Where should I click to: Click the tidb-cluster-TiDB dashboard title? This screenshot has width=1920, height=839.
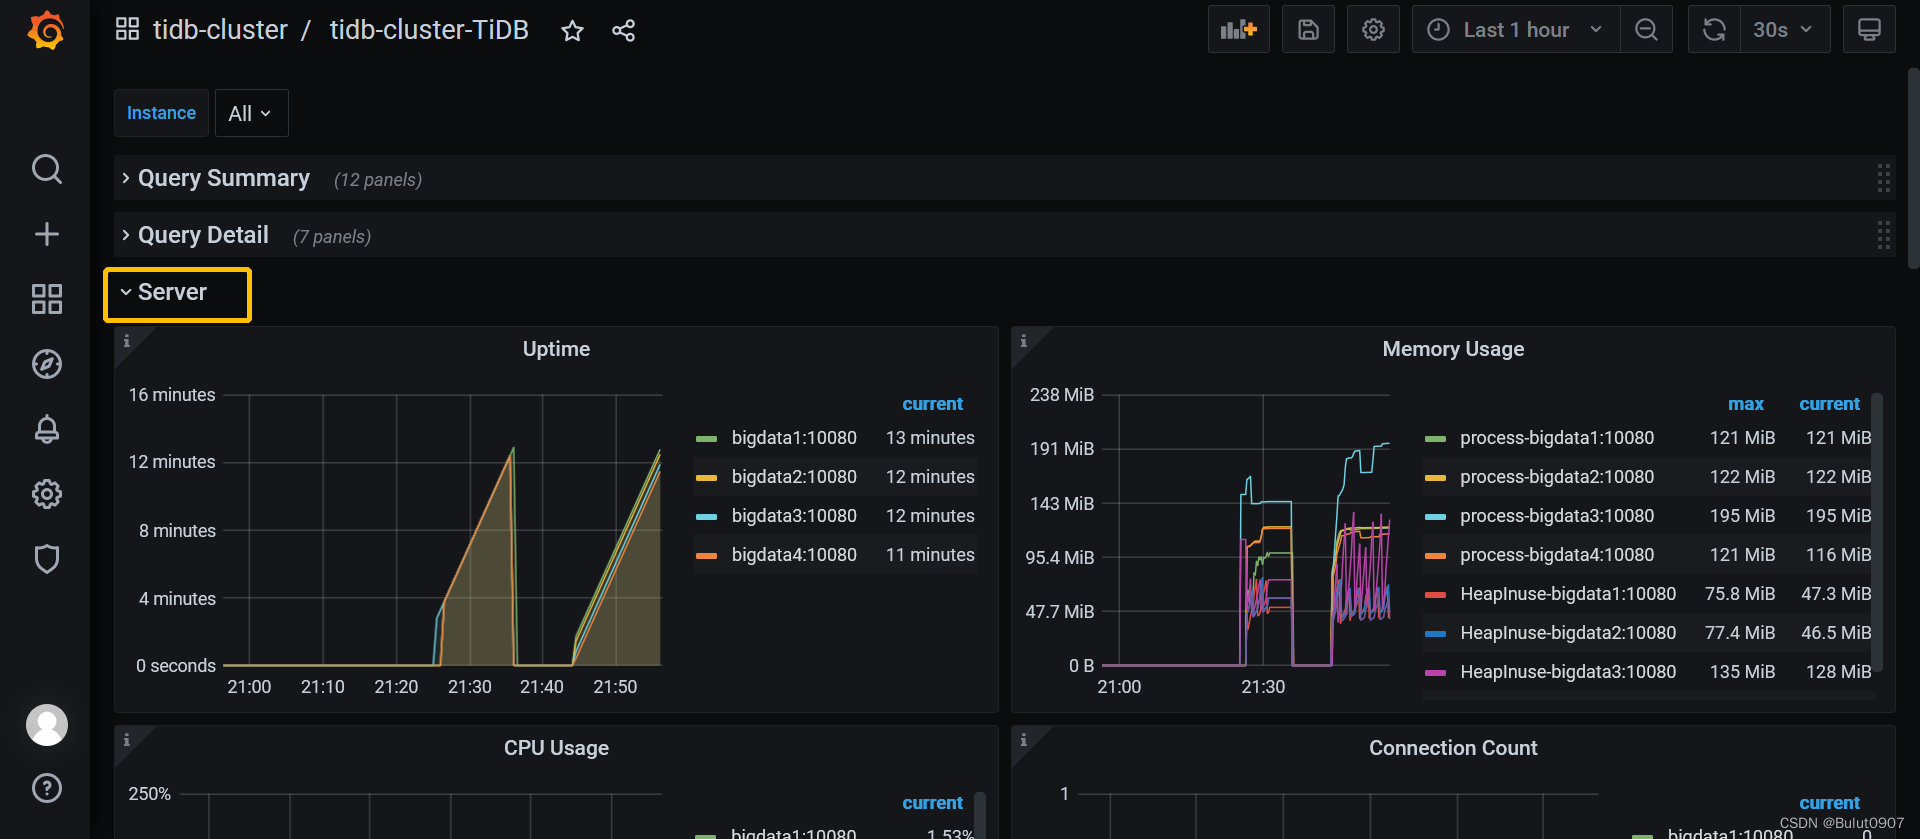pyautogui.click(x=429, y=30)
